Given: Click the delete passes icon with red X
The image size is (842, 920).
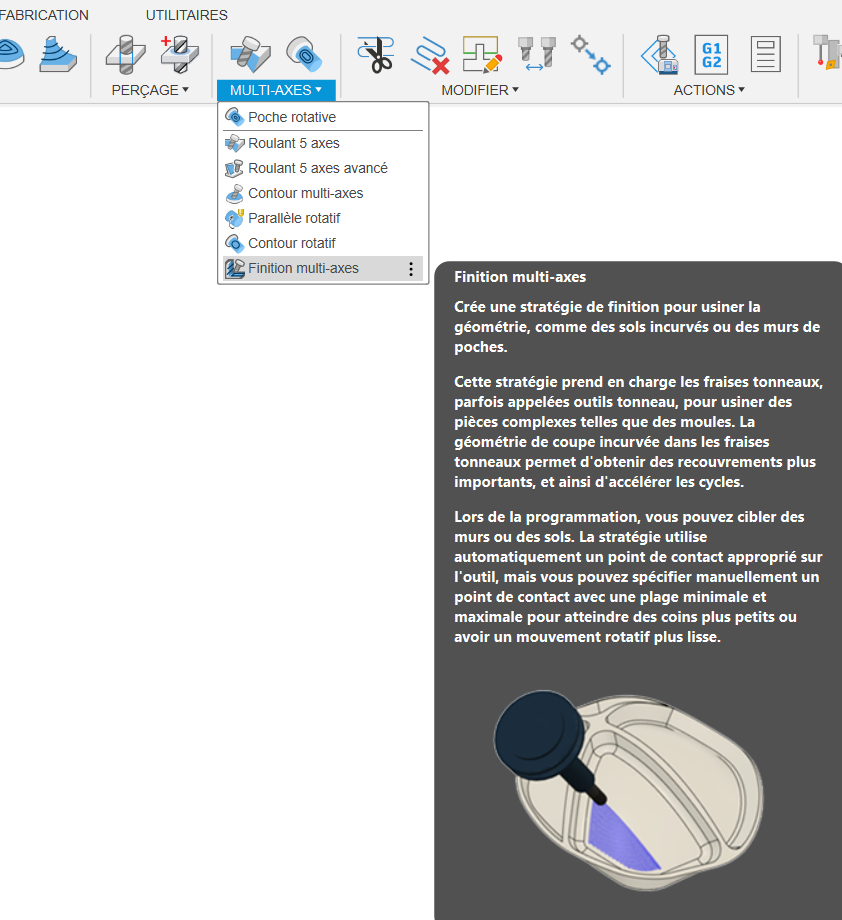Looking at the screenshot, I should (428, 54).
